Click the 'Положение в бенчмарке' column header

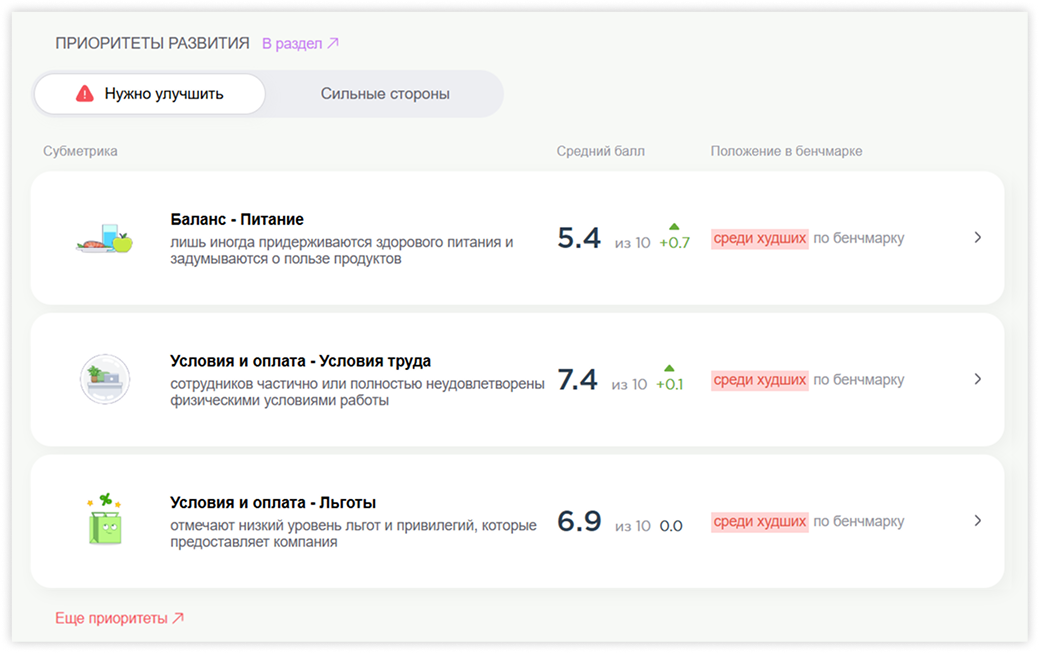(787, 151)
